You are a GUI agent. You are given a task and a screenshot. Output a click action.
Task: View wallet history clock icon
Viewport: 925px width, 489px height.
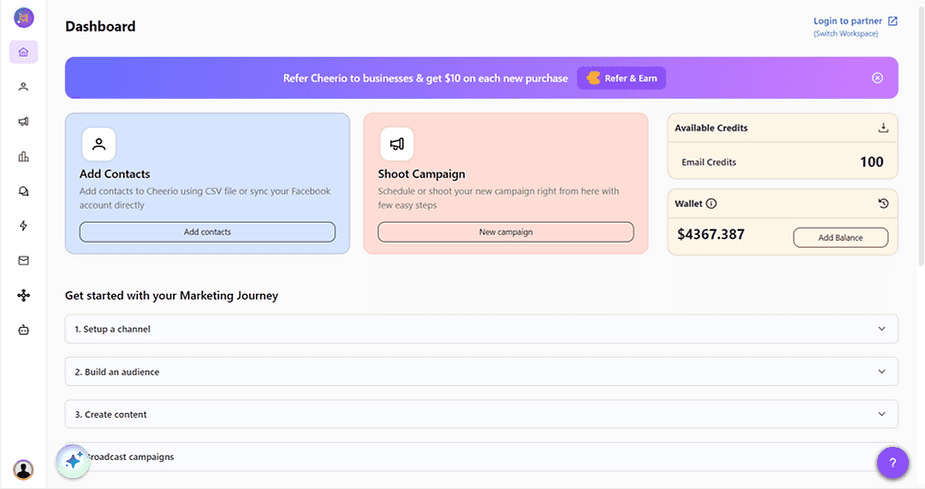pos(883,204)
